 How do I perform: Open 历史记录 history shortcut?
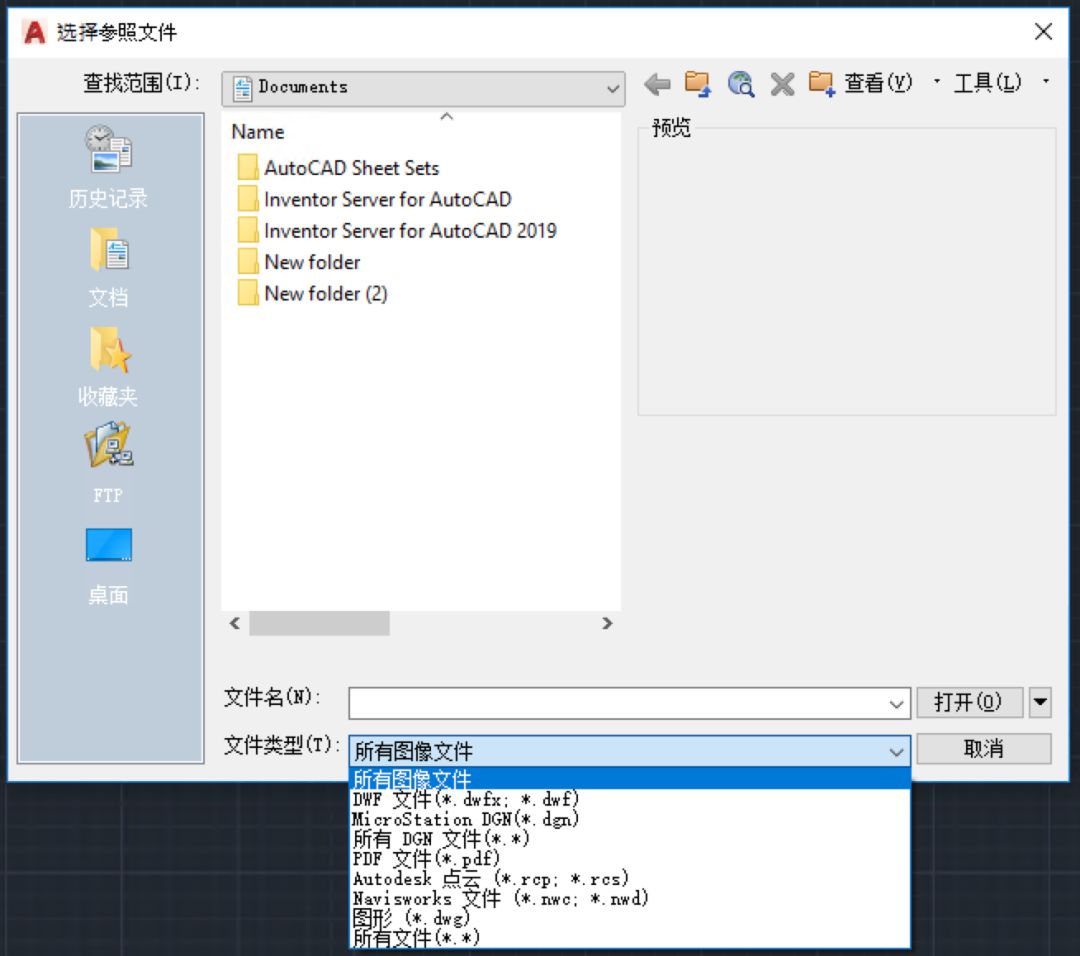tap(108, 166)
